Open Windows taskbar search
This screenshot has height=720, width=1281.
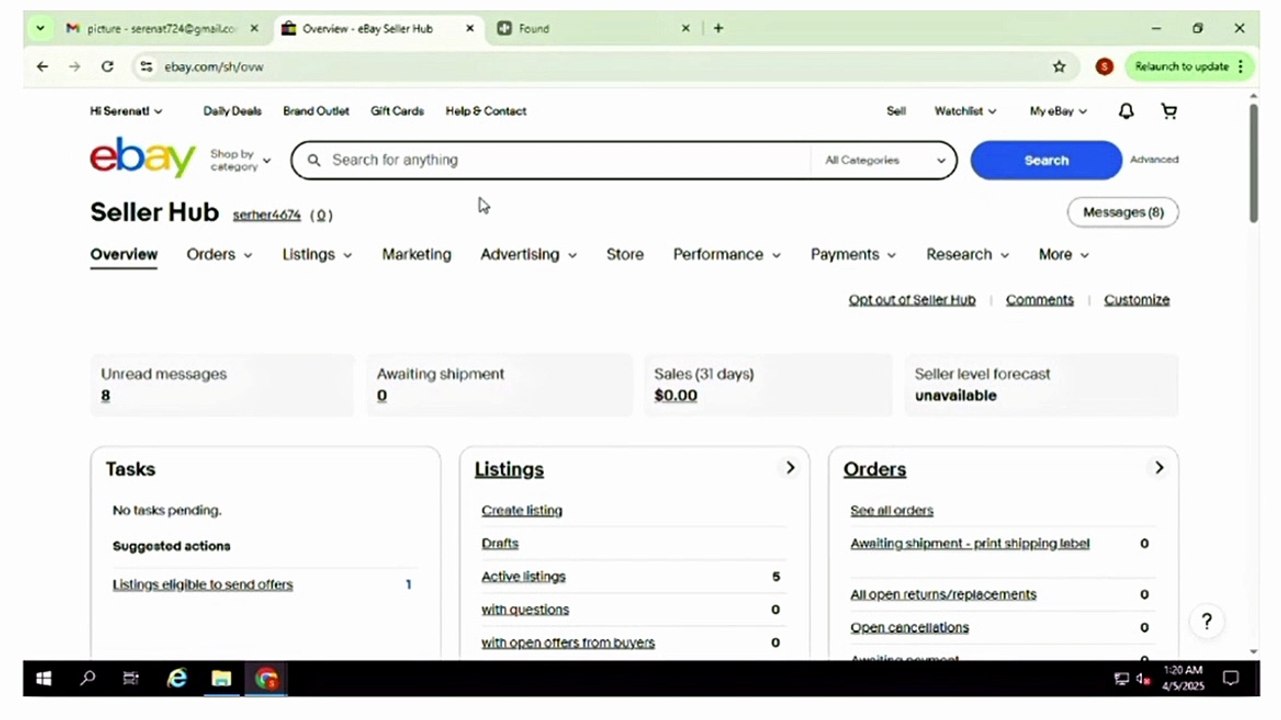[88, 679]
